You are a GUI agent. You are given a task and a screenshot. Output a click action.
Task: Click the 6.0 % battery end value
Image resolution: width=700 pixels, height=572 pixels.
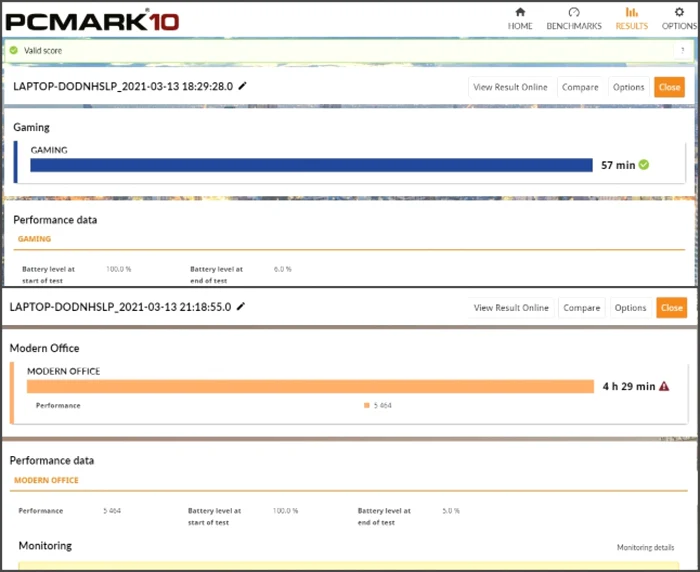coord(283,269)
